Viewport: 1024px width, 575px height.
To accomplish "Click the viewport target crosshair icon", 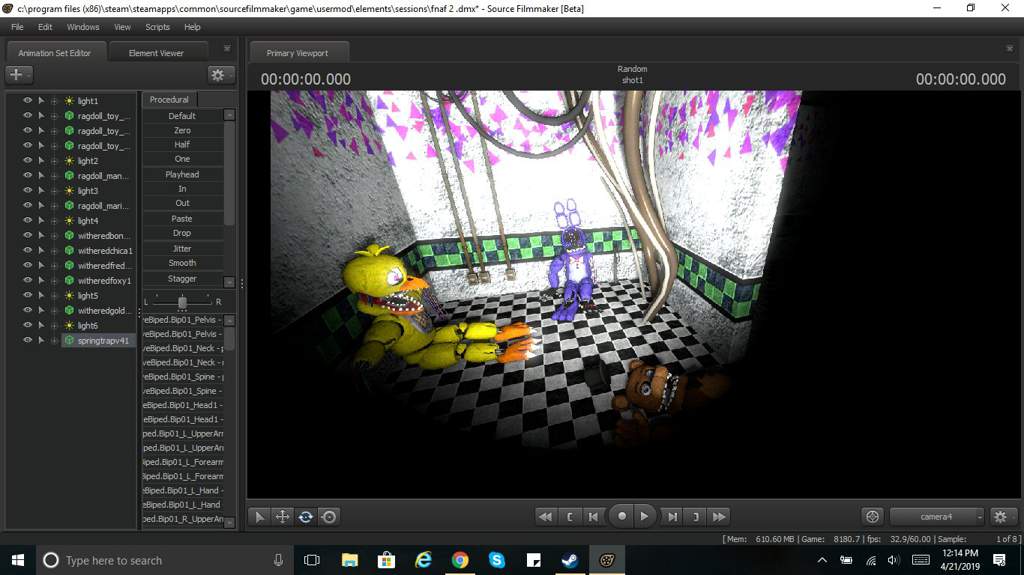I will (x=872, y=516).
